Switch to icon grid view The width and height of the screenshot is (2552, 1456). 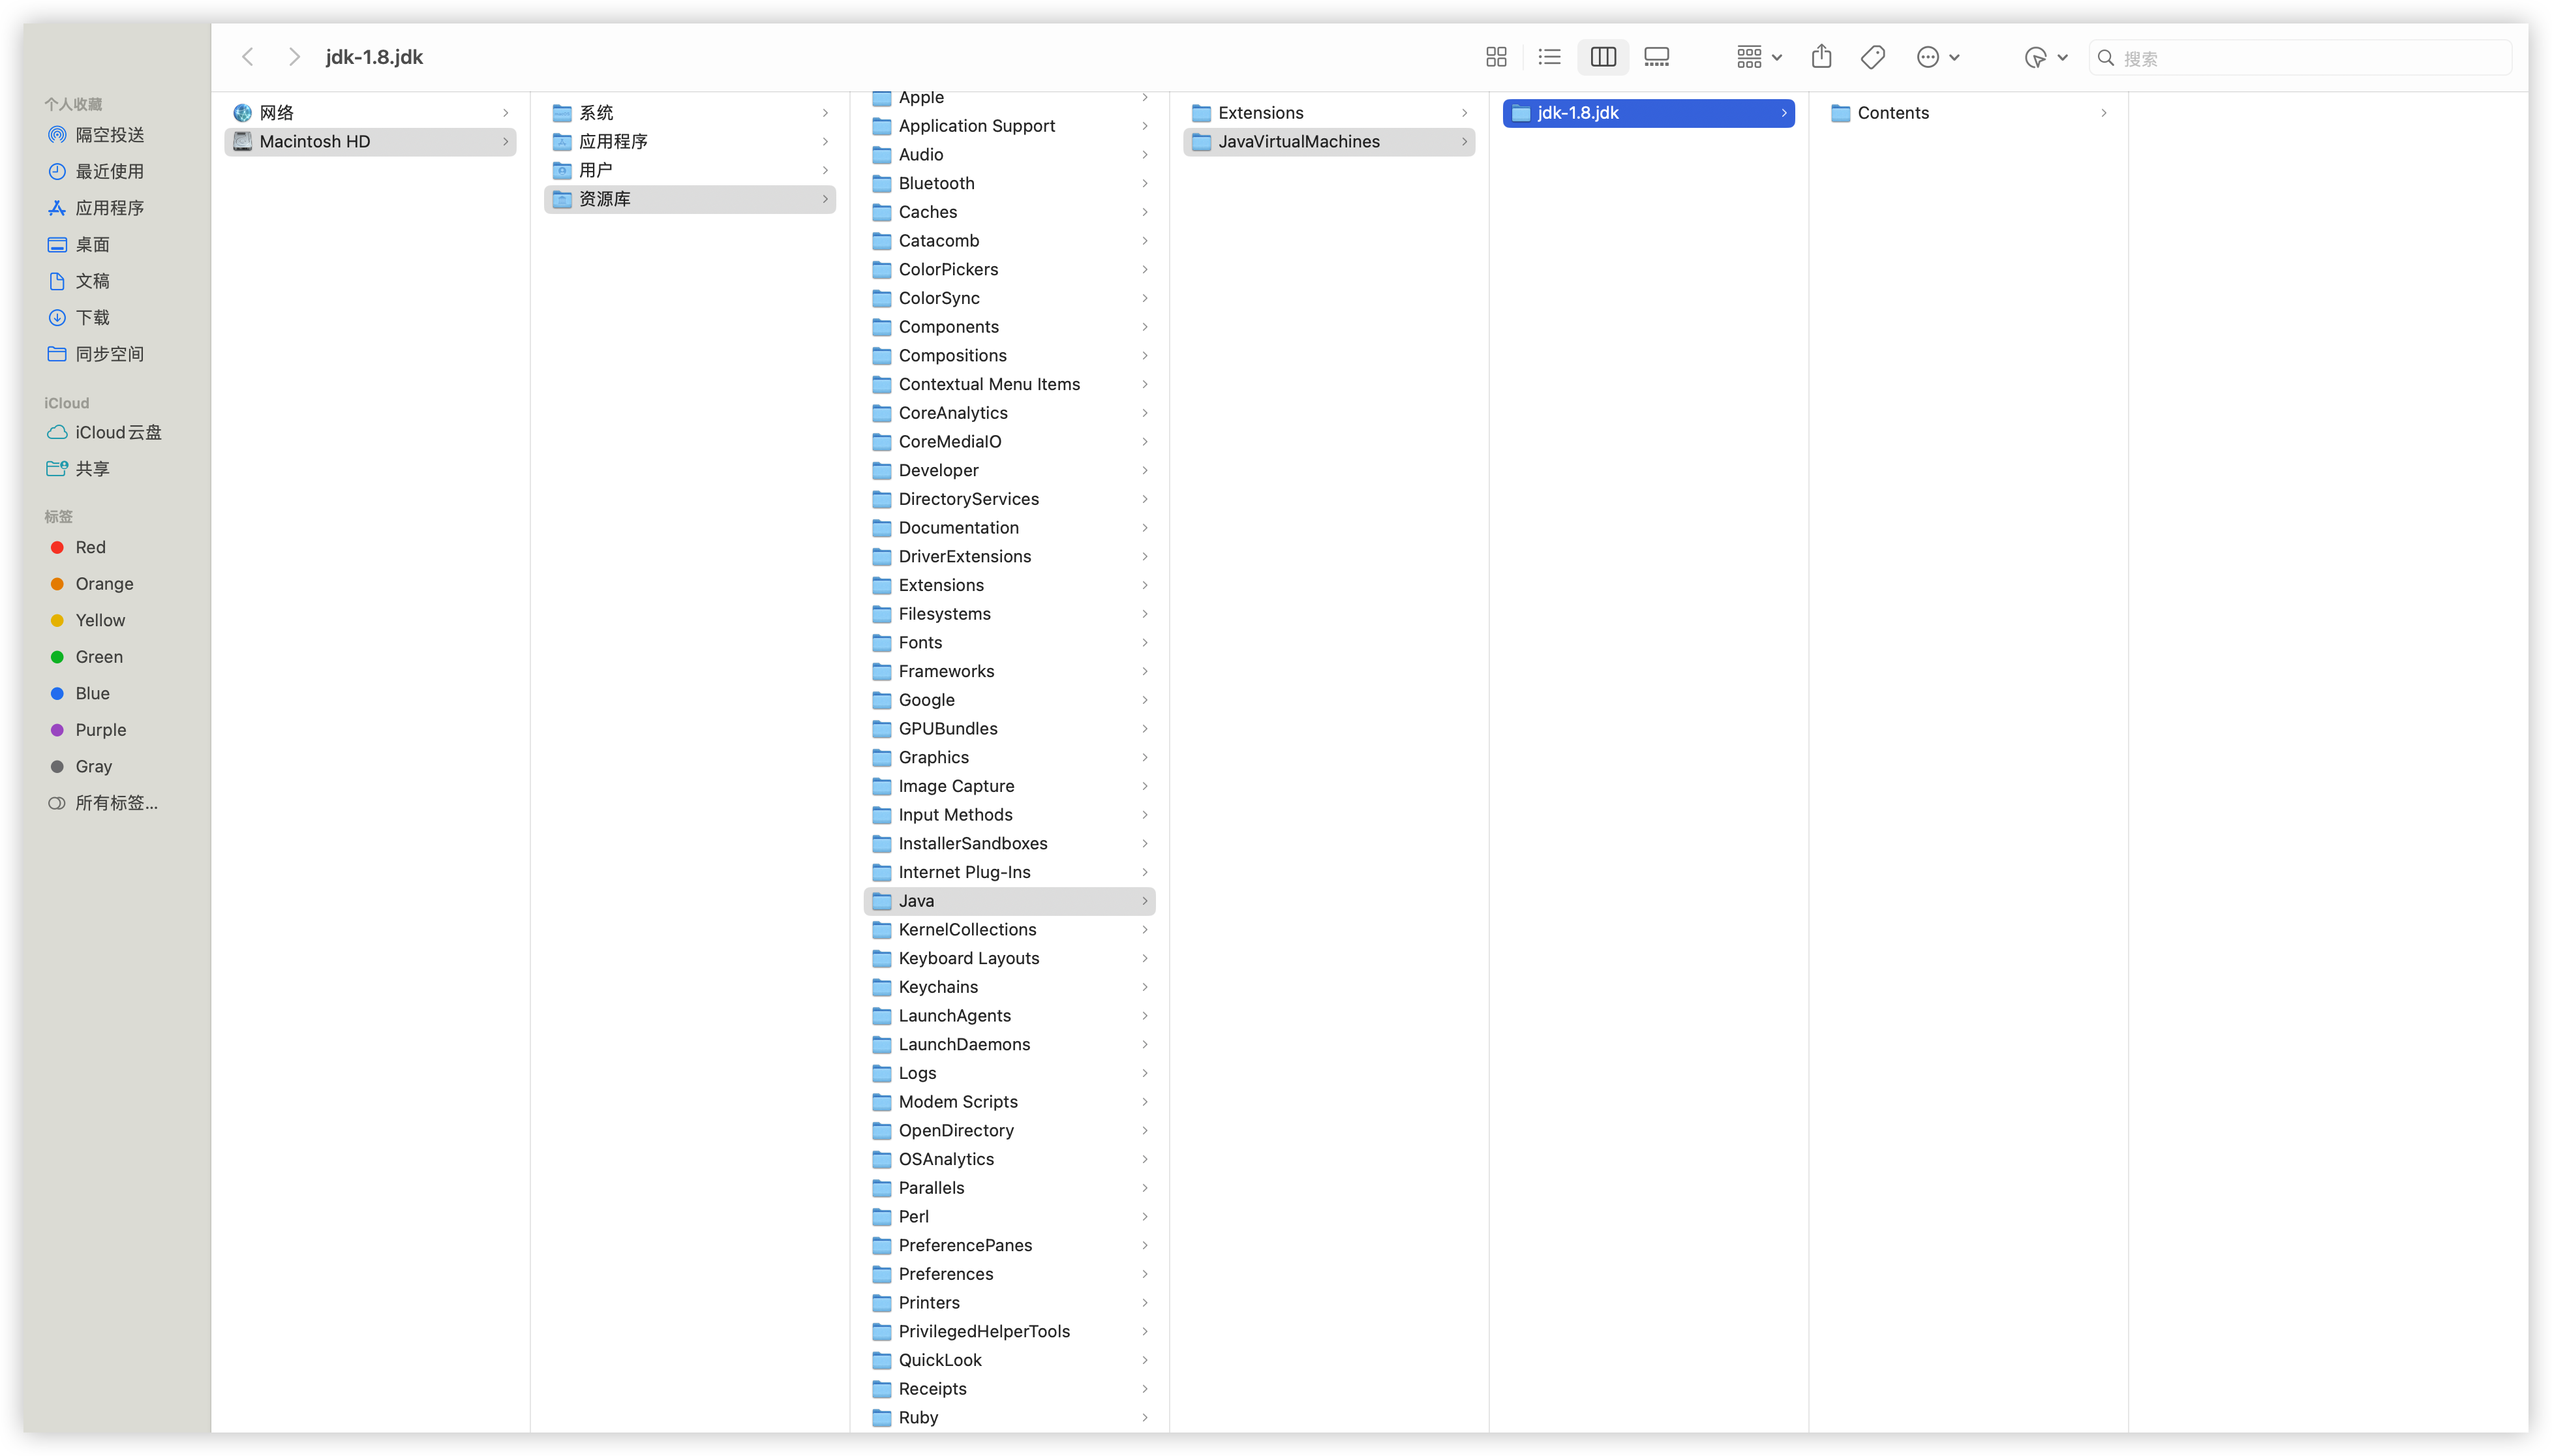point(1496,57)
